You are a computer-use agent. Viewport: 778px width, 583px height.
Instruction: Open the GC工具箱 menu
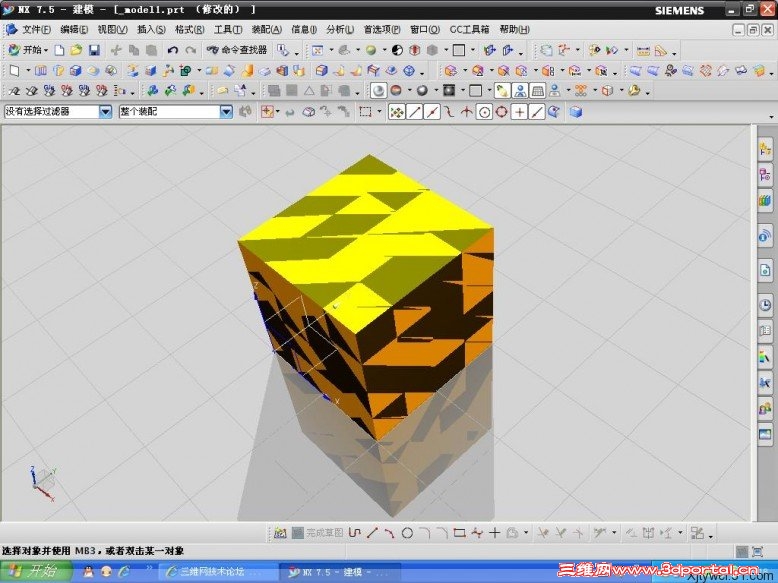point(469,30)
